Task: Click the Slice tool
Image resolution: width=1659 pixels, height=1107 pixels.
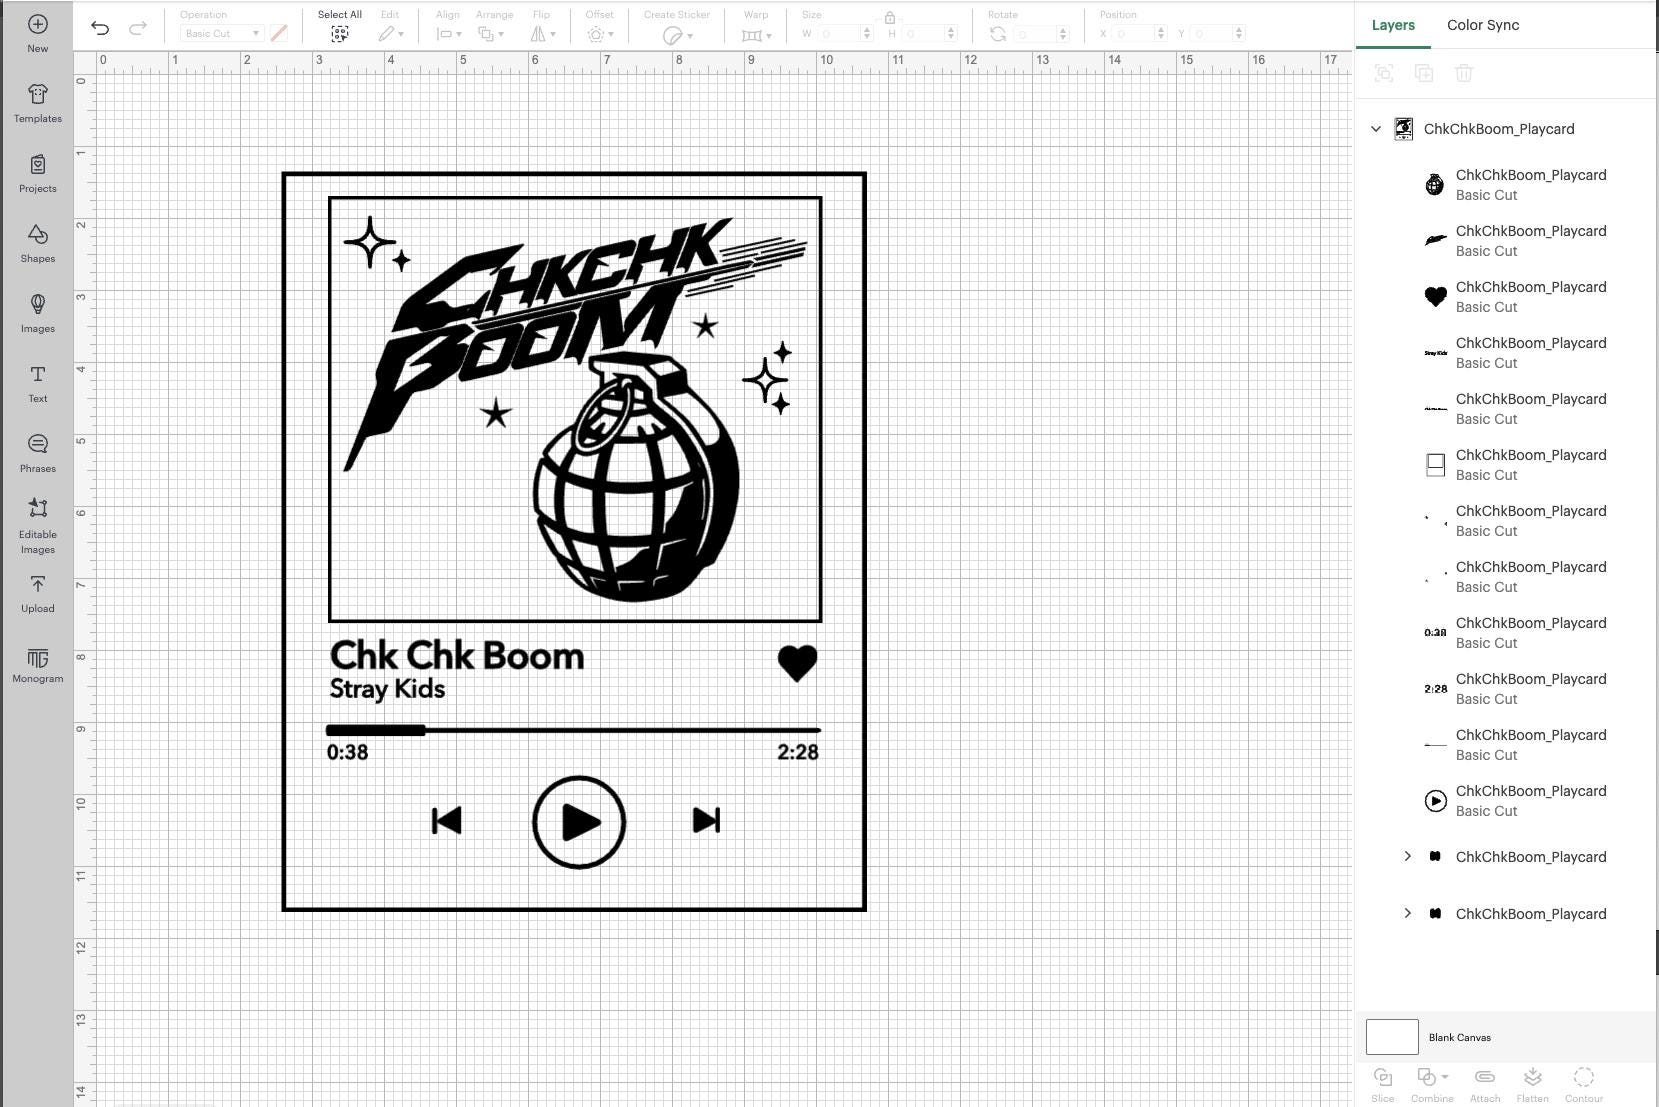Action: pos(1382,1084)
